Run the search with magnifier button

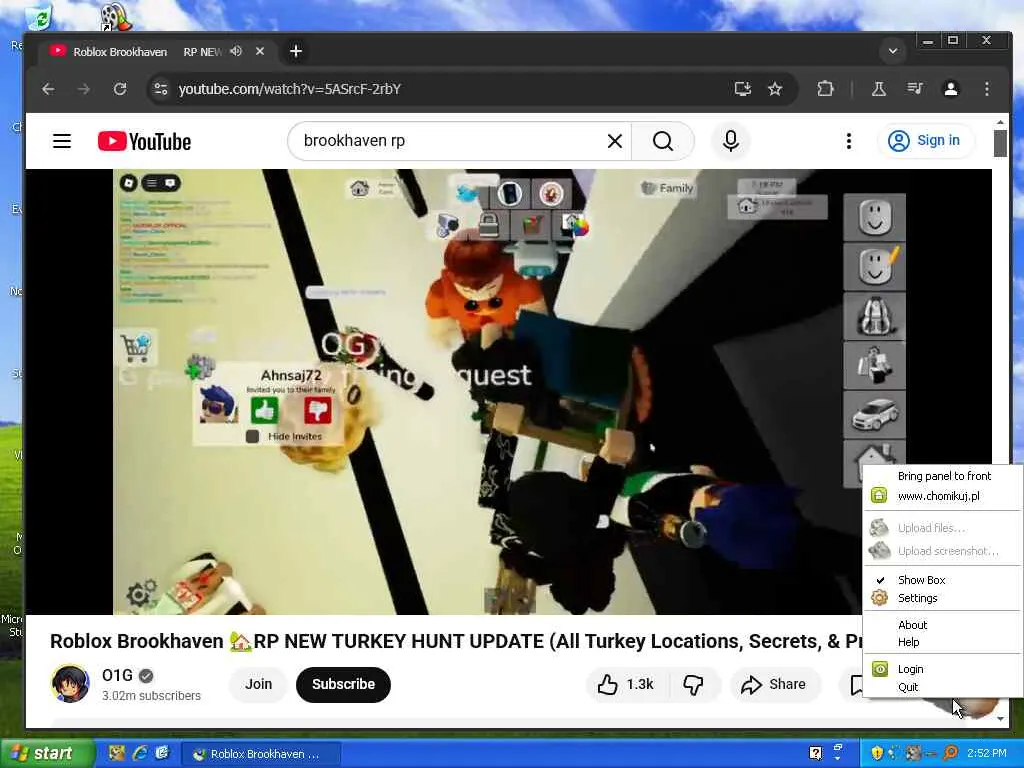click(x=662, y=141)
